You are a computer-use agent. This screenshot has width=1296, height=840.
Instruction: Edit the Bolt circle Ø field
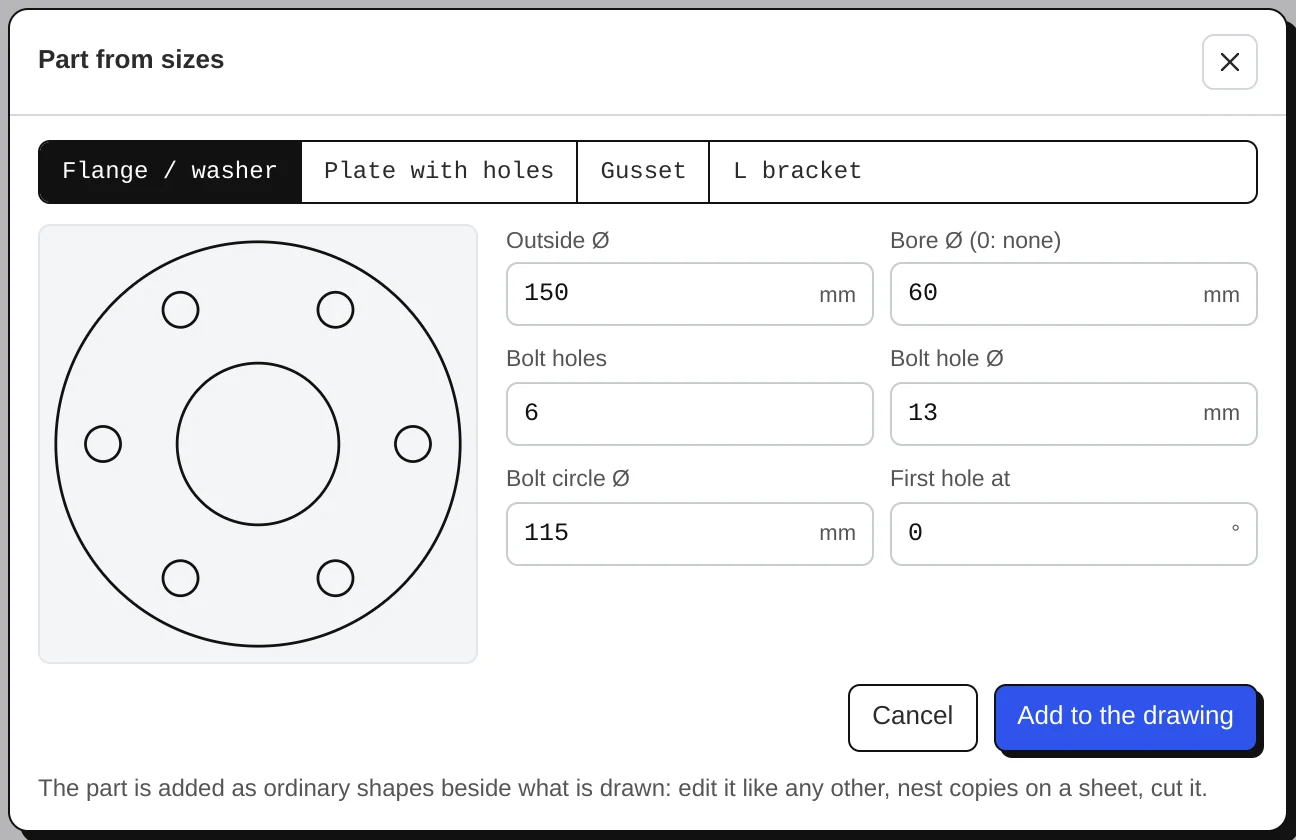(x=689, y=534)
